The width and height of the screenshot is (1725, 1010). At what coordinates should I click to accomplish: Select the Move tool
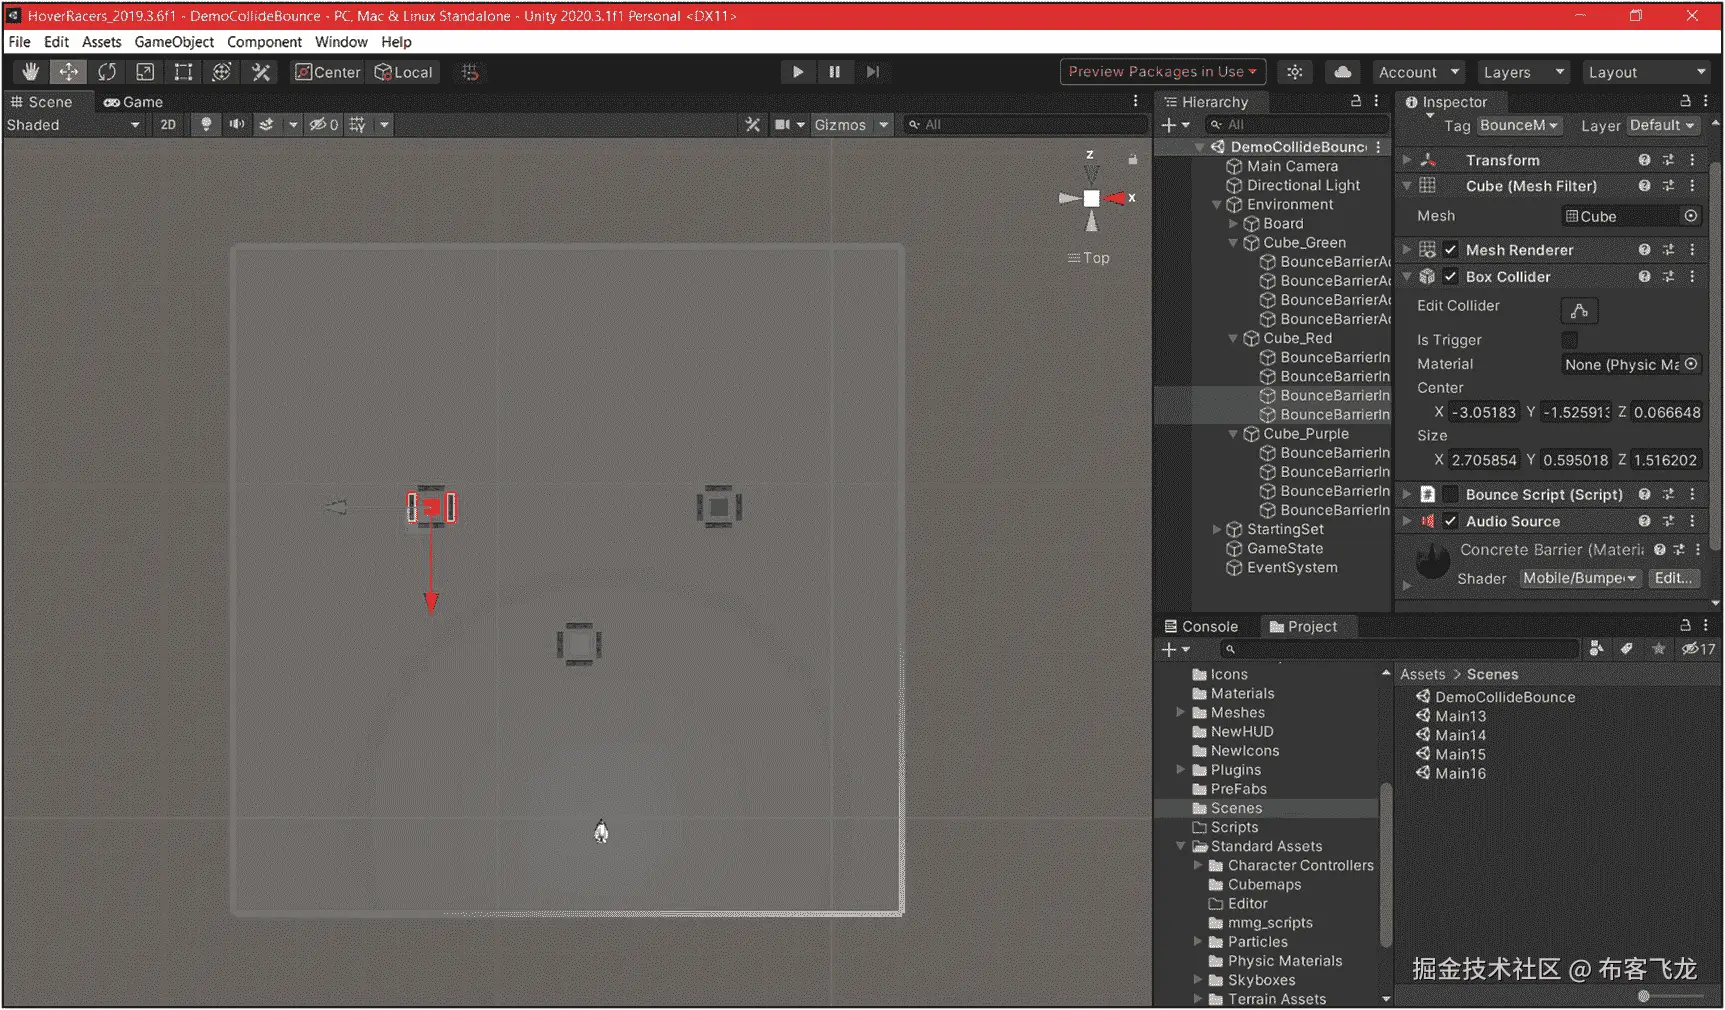point(69,72)
